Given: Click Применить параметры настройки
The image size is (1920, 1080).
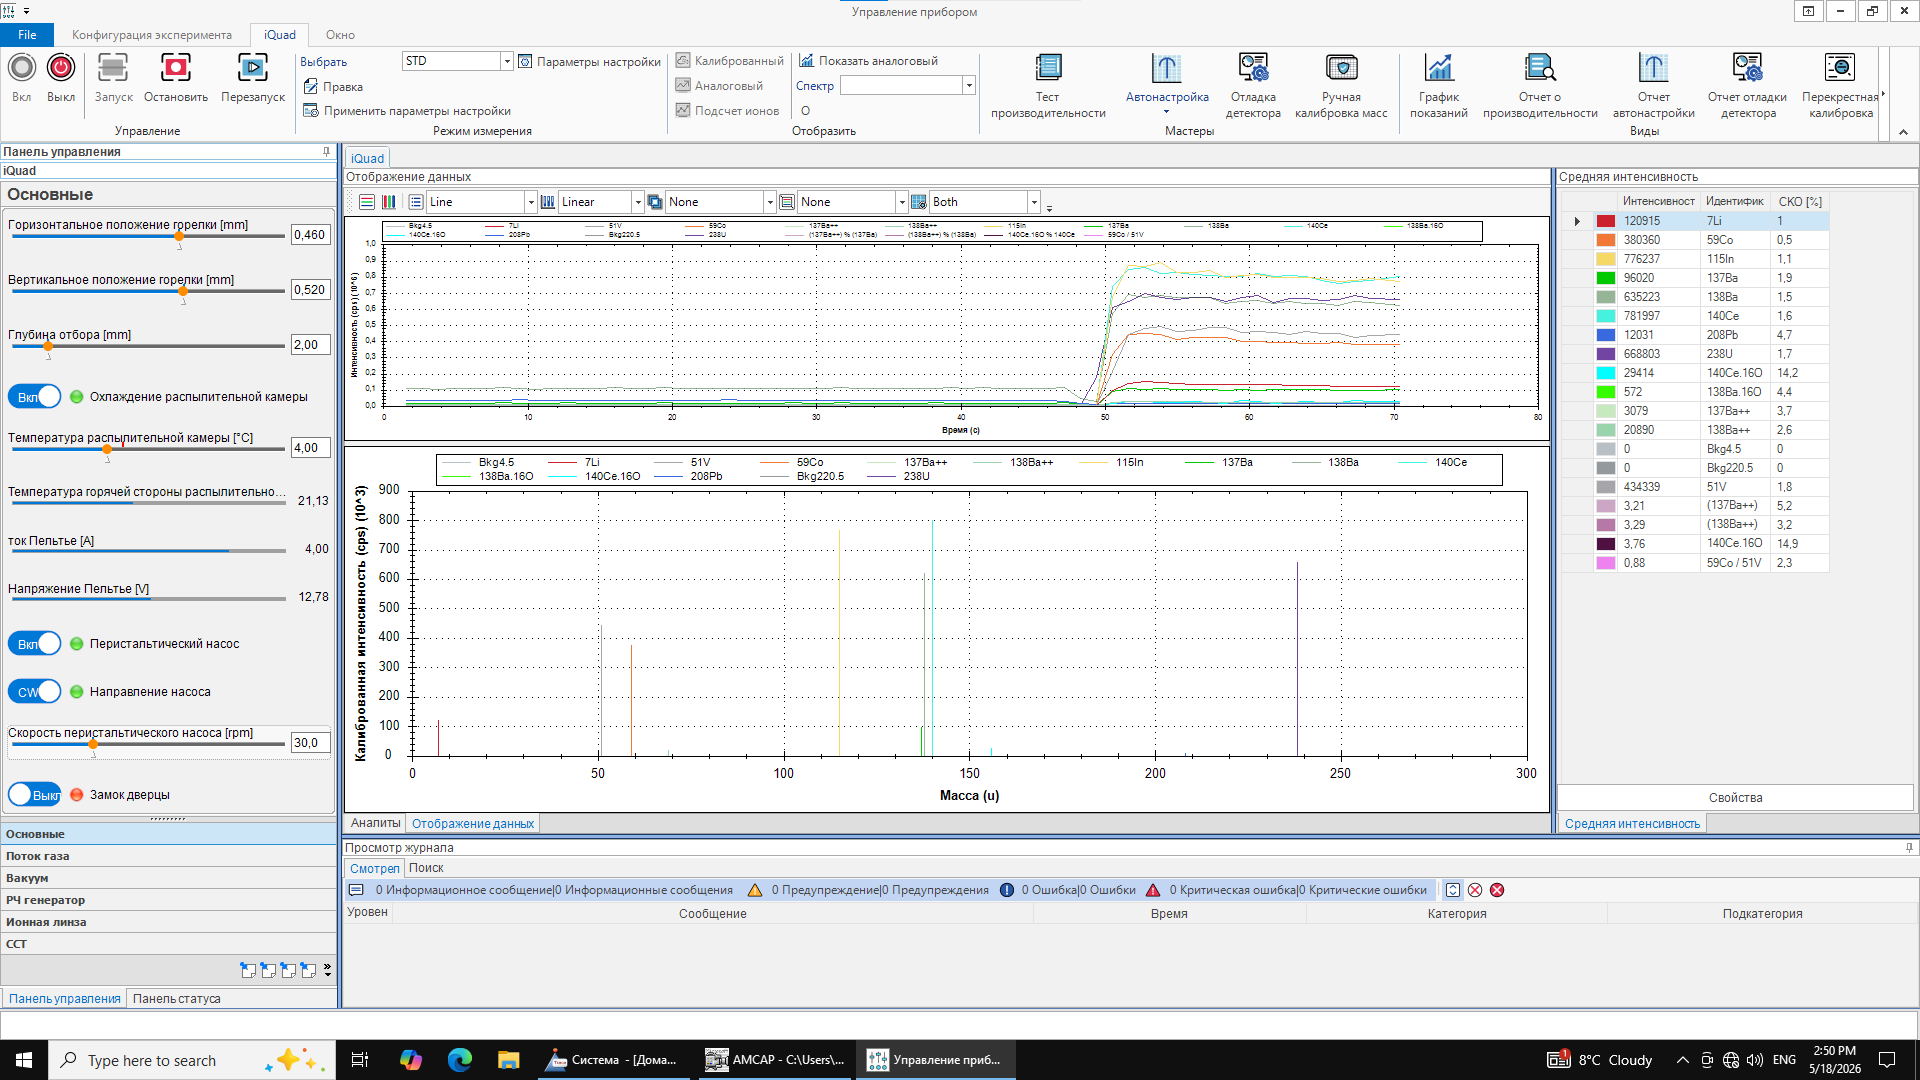Looking at the screenshot, I should click(x=407, y=111).
